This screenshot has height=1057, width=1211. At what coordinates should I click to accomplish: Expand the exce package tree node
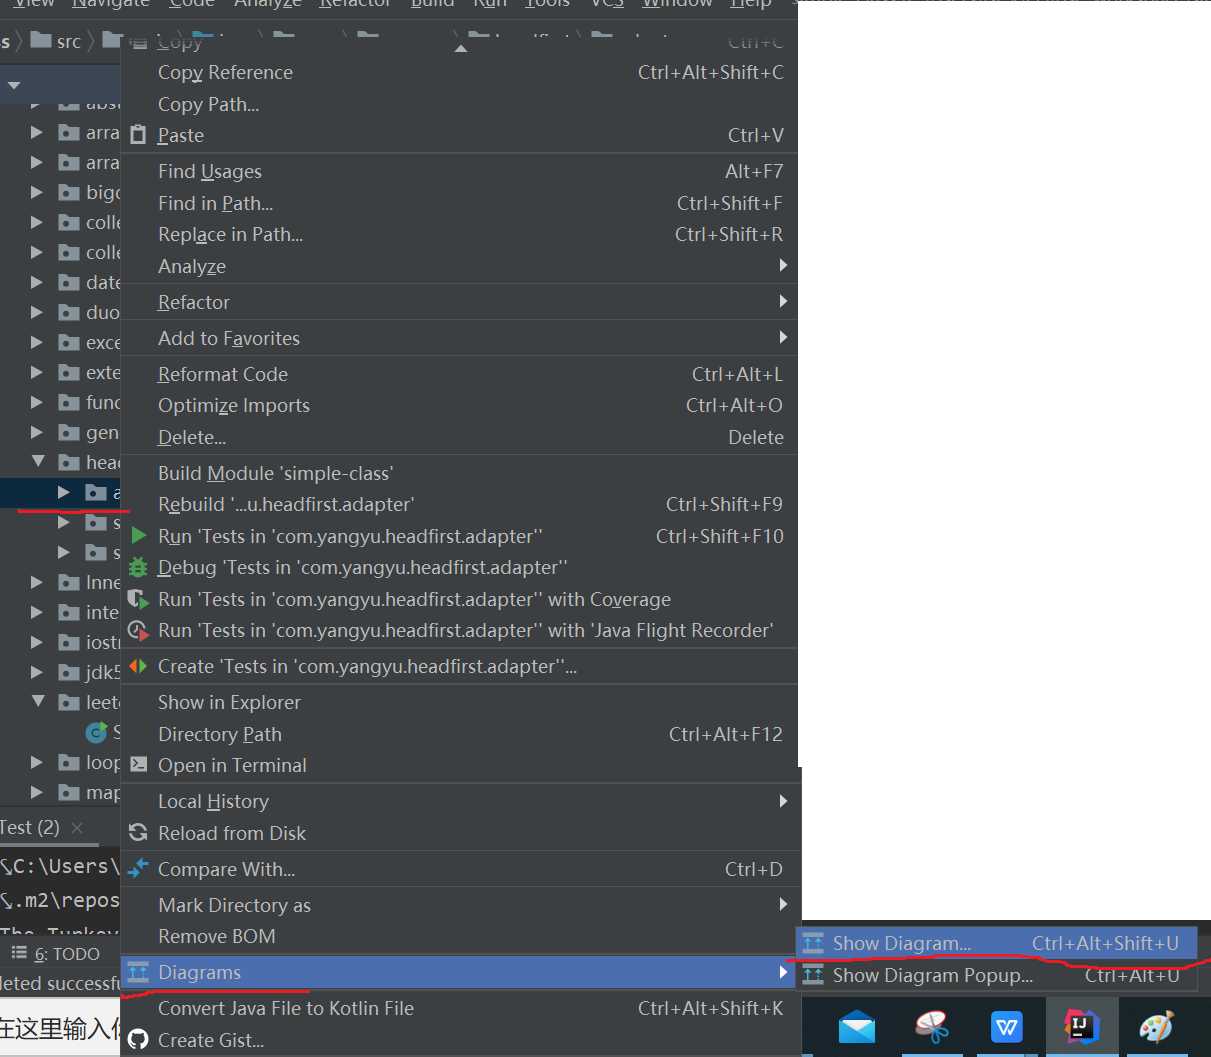[x=37, y=342]
